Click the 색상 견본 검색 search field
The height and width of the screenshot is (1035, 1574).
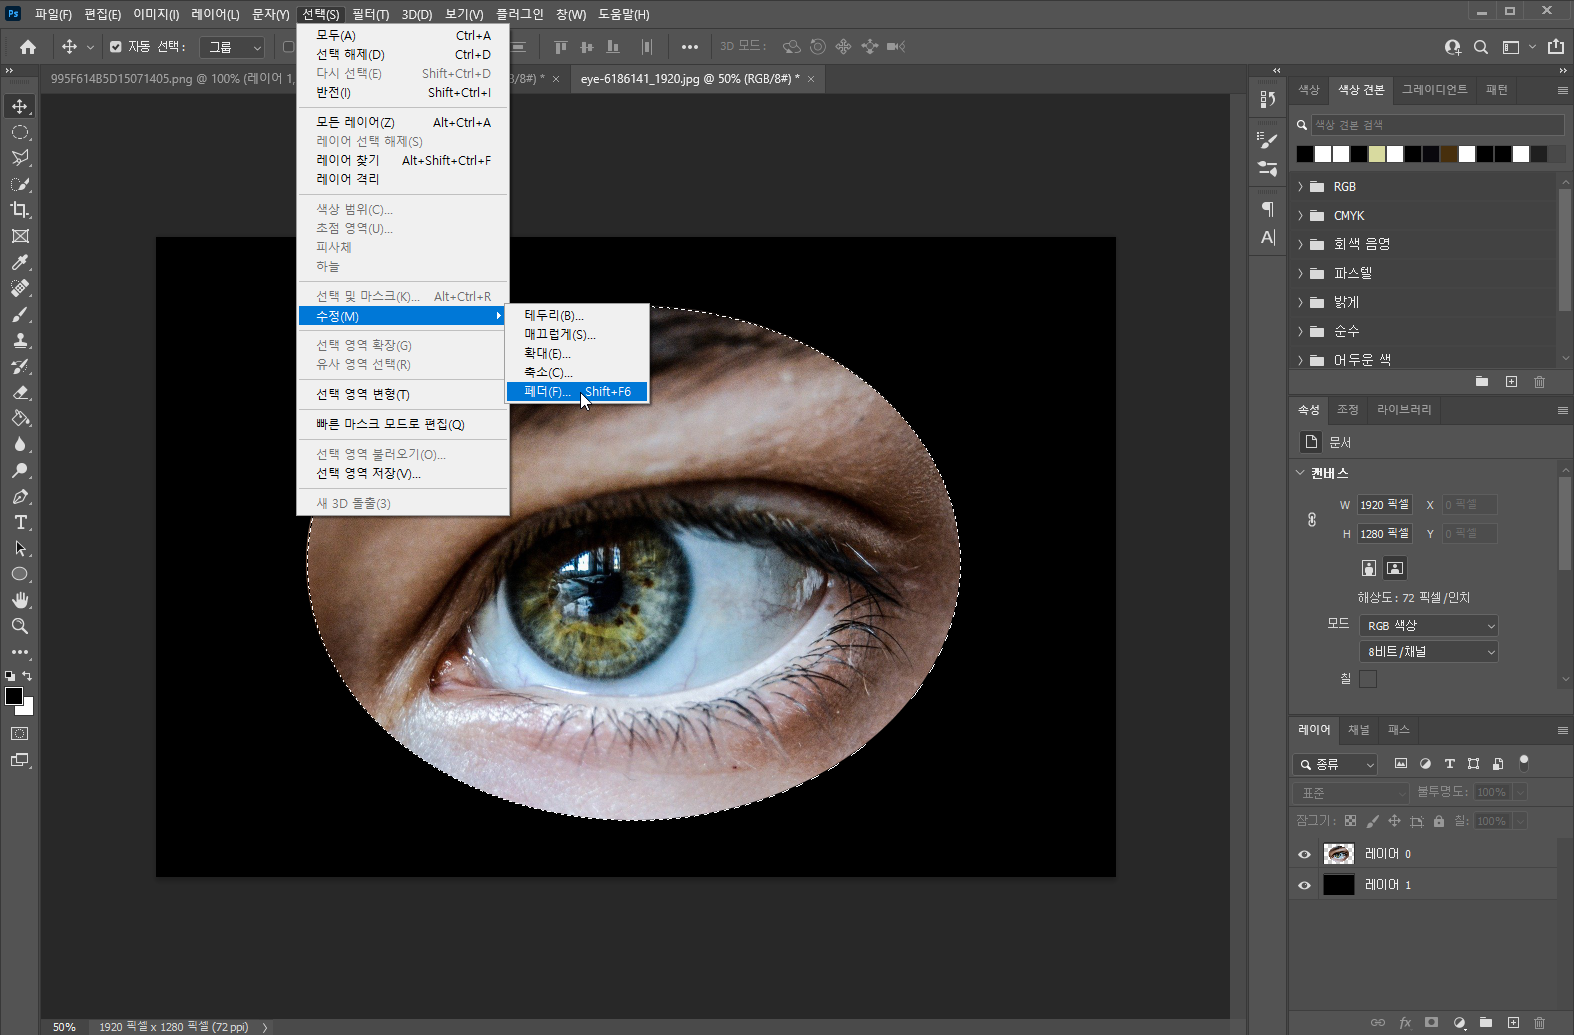coord(1437,125)
